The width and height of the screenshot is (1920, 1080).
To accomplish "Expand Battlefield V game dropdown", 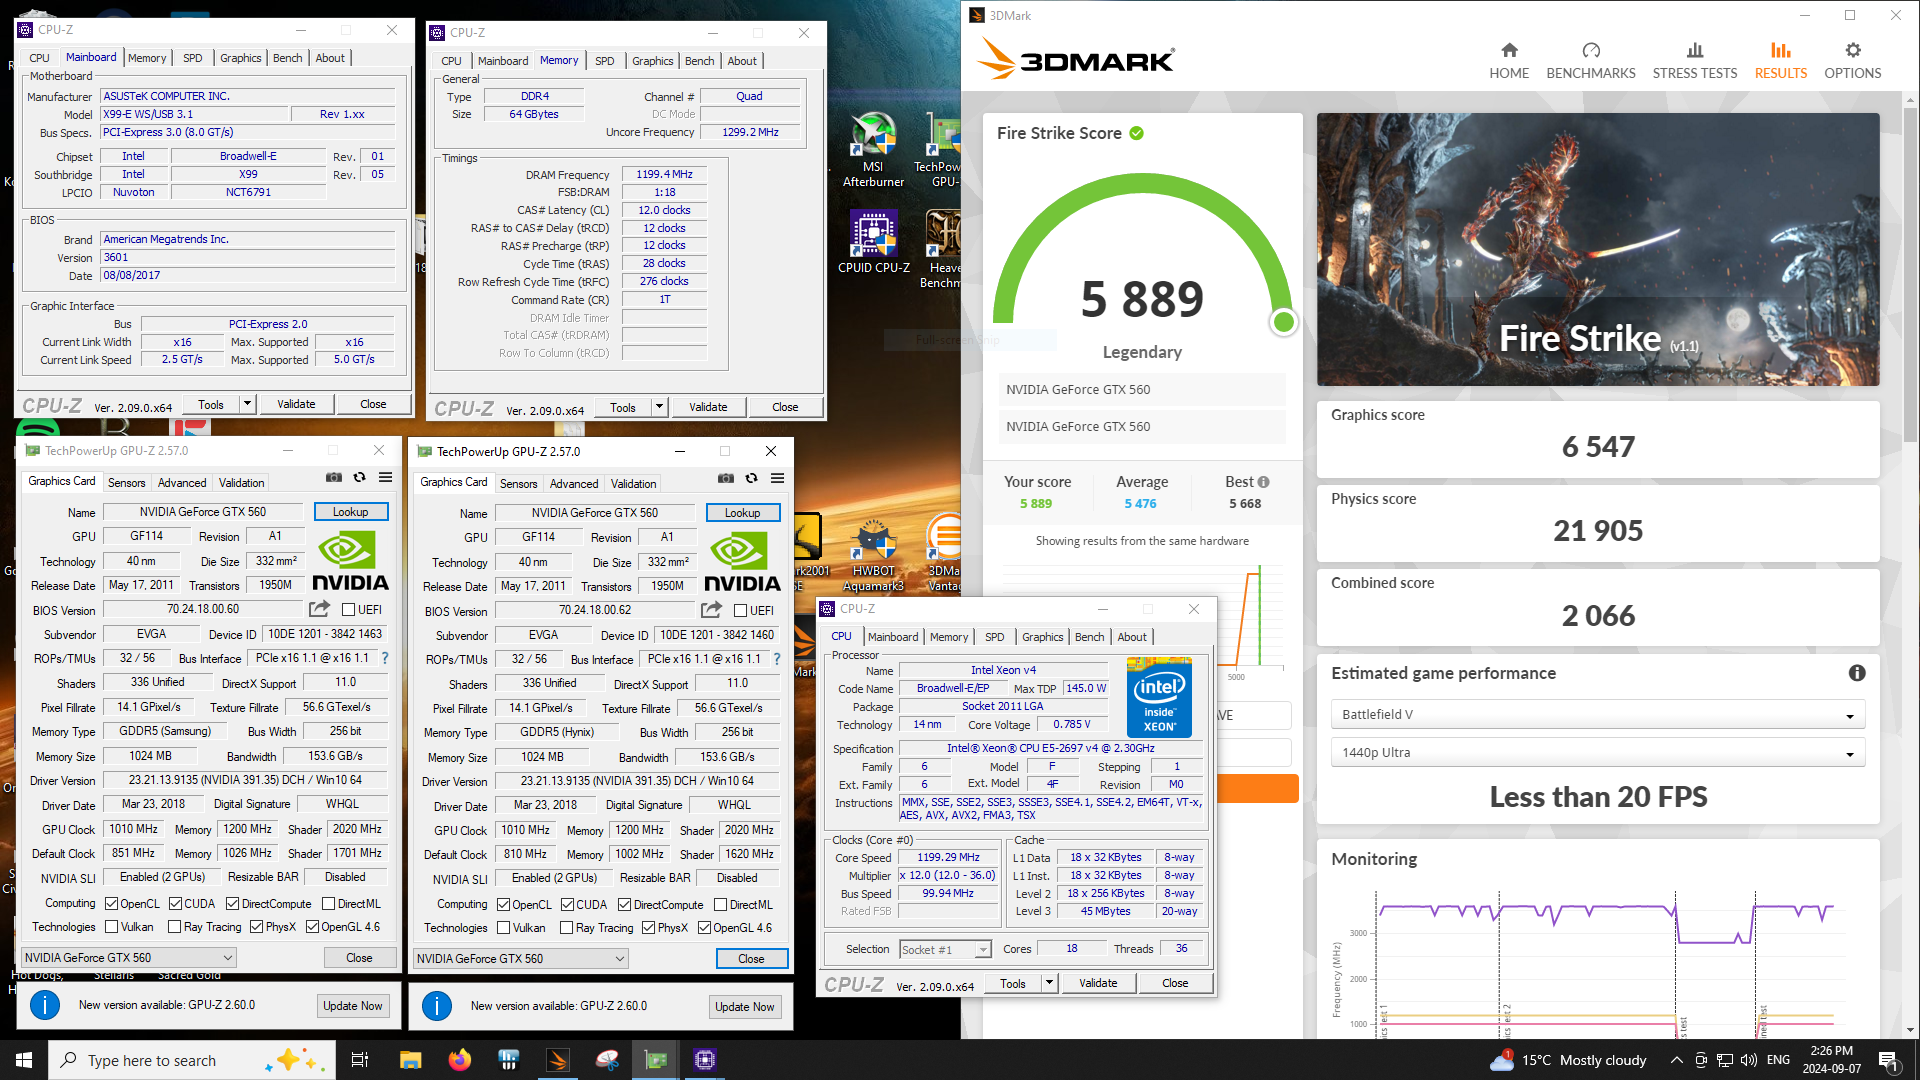I will [1597, 715].
